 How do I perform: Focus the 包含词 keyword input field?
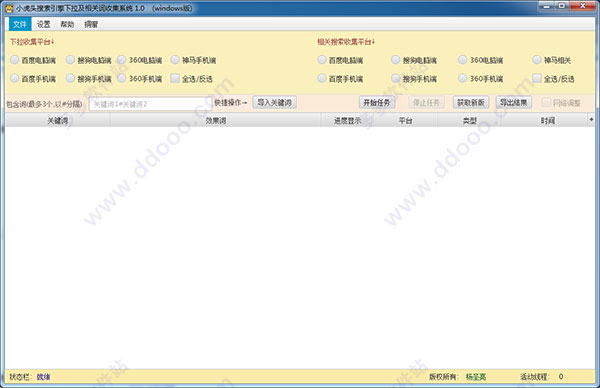(150, 104)
